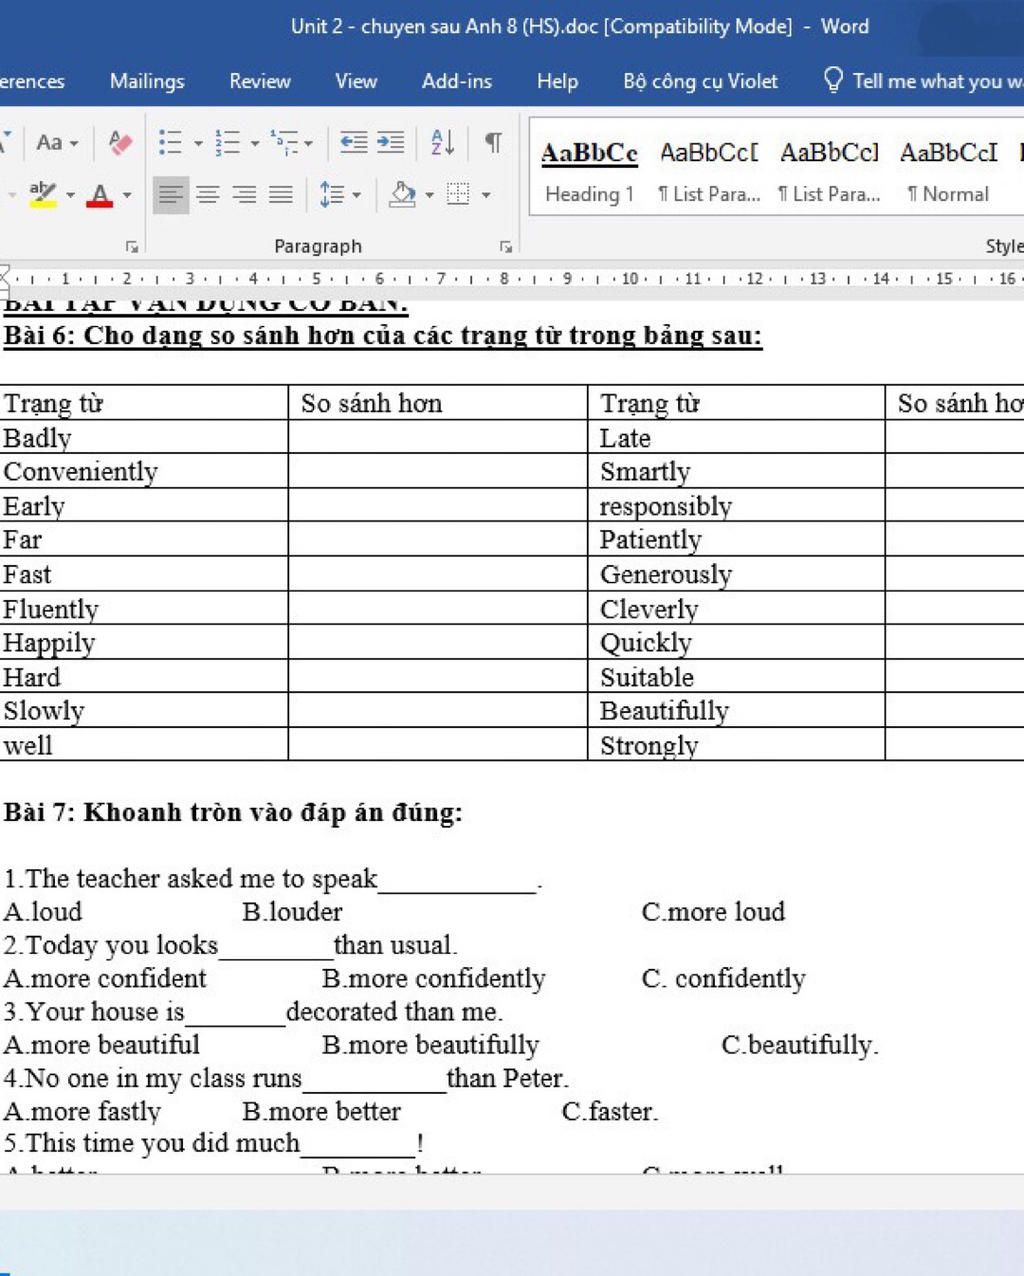Viewport: 1024px width, 1276px height.
Task: Click answer 'C.beautifully.'
Action: (800, 1045)
